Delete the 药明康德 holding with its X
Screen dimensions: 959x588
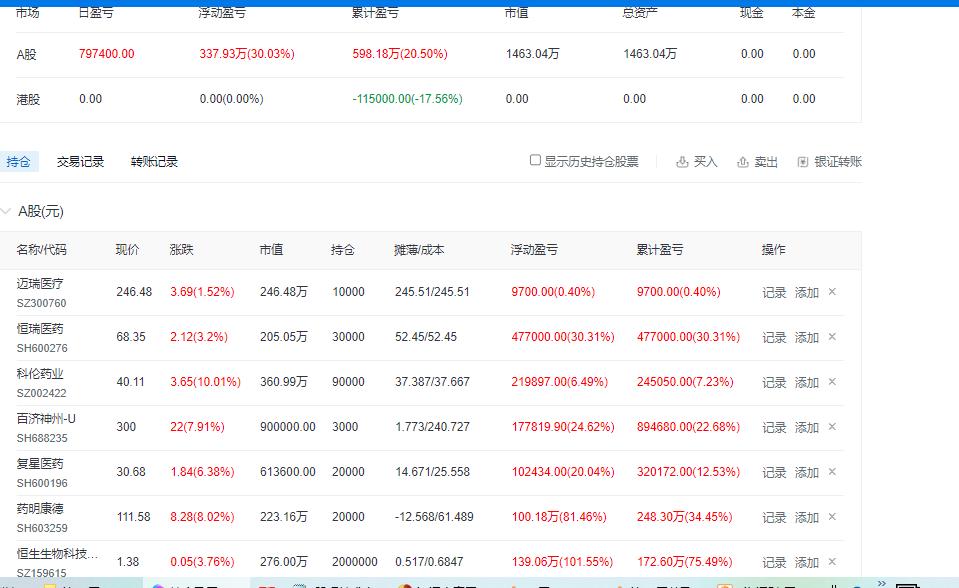pos(832,516)
